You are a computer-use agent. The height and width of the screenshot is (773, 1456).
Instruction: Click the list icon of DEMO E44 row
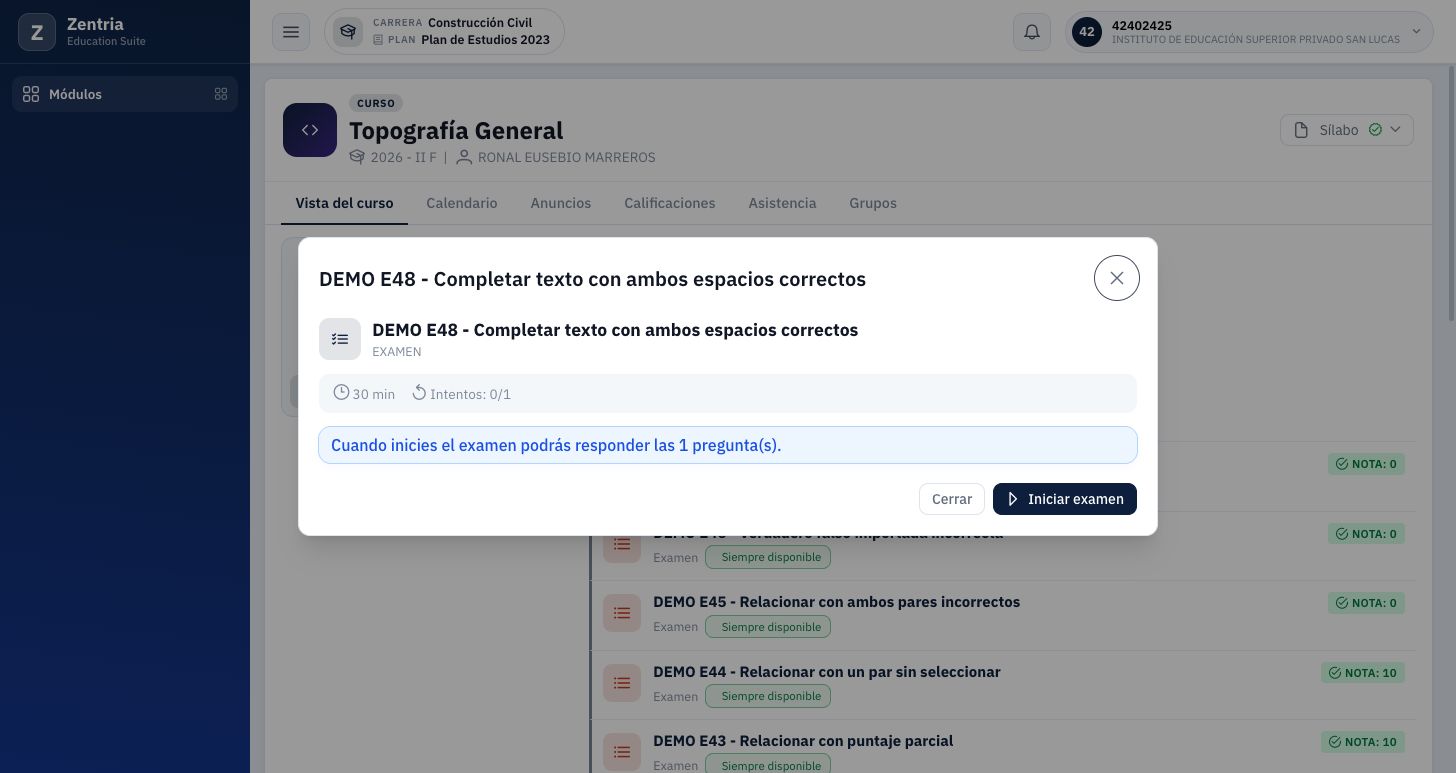click(622, 683)
